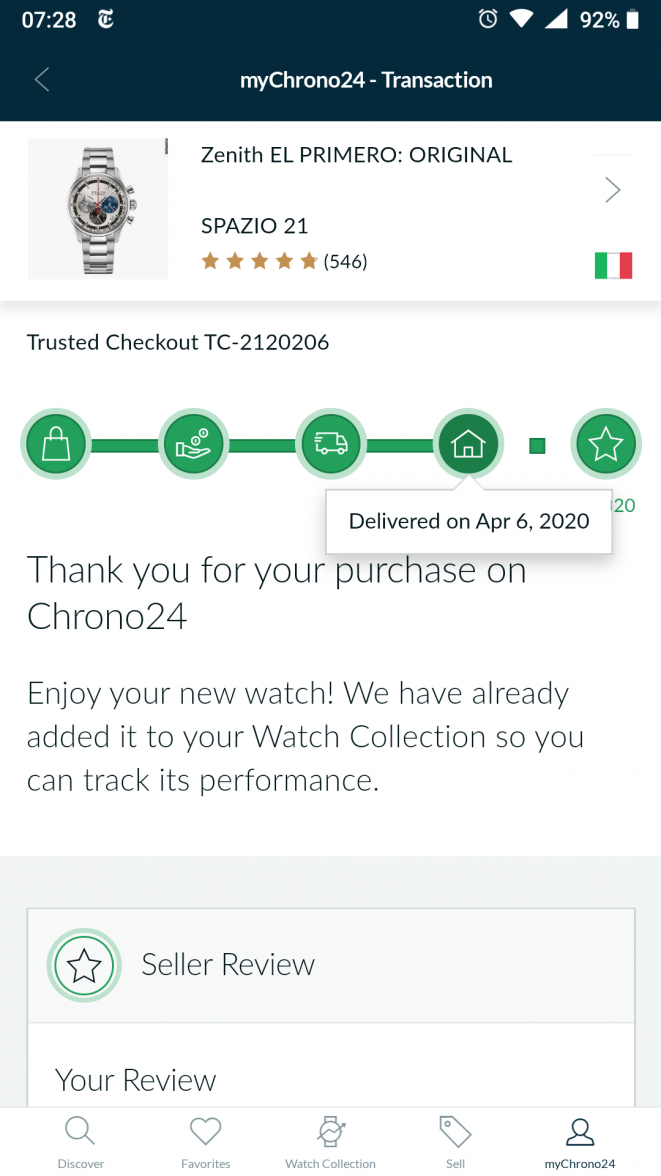Tap the Zenith watch thumbnail image
The width and height of the screenshot is (661, 1176).
click(x=98, y=208)
